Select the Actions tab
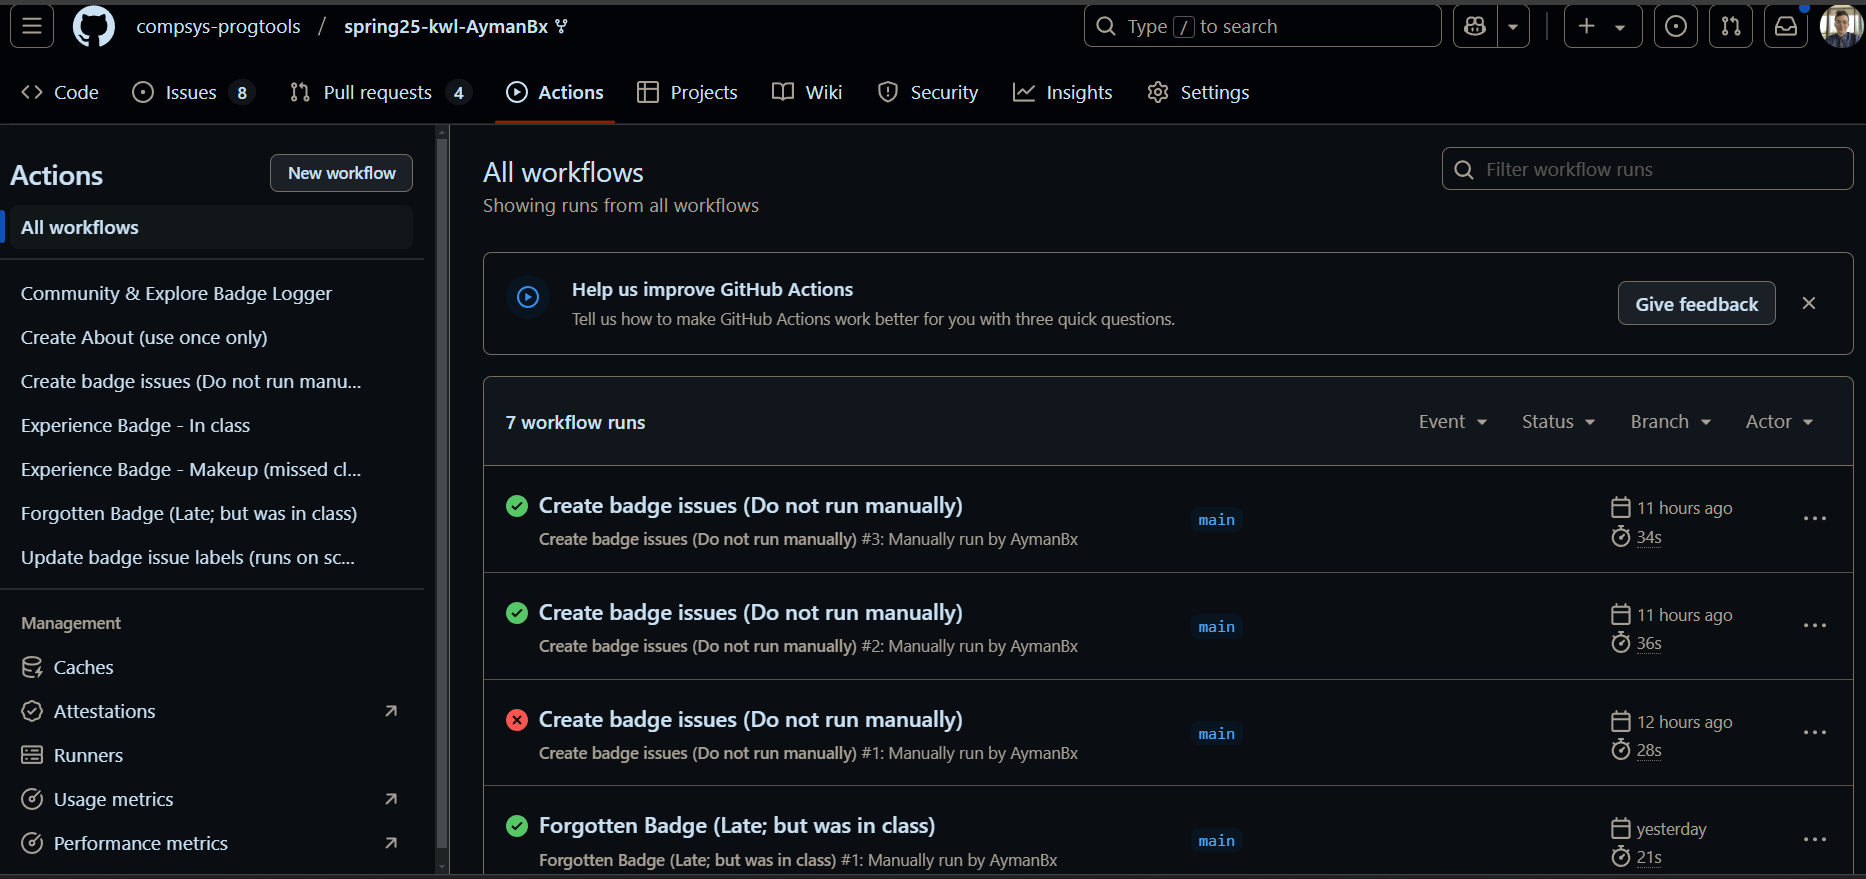The width and height of the screenshot is (1866, 879). click(555, 92)
